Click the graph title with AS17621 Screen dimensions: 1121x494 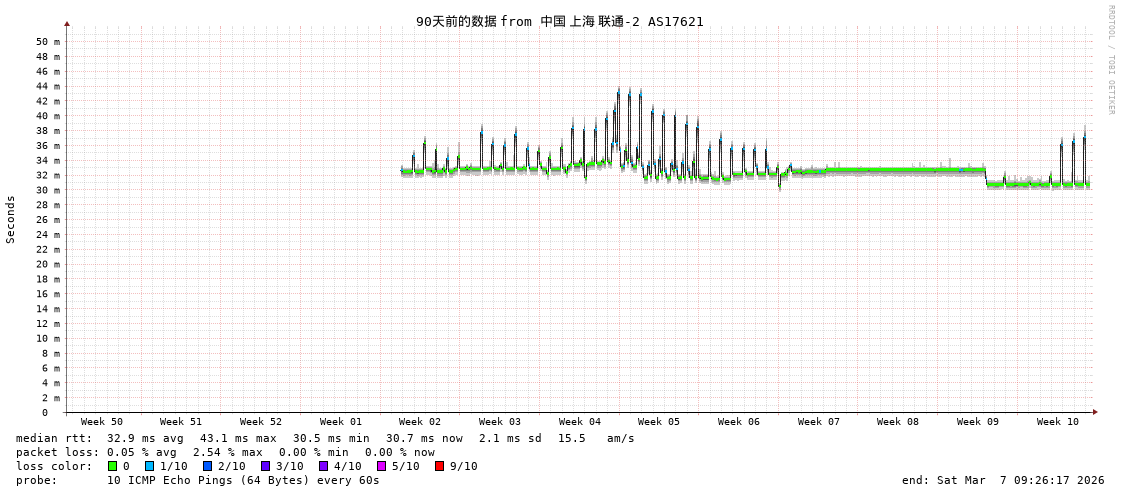(x=560, y=21)
